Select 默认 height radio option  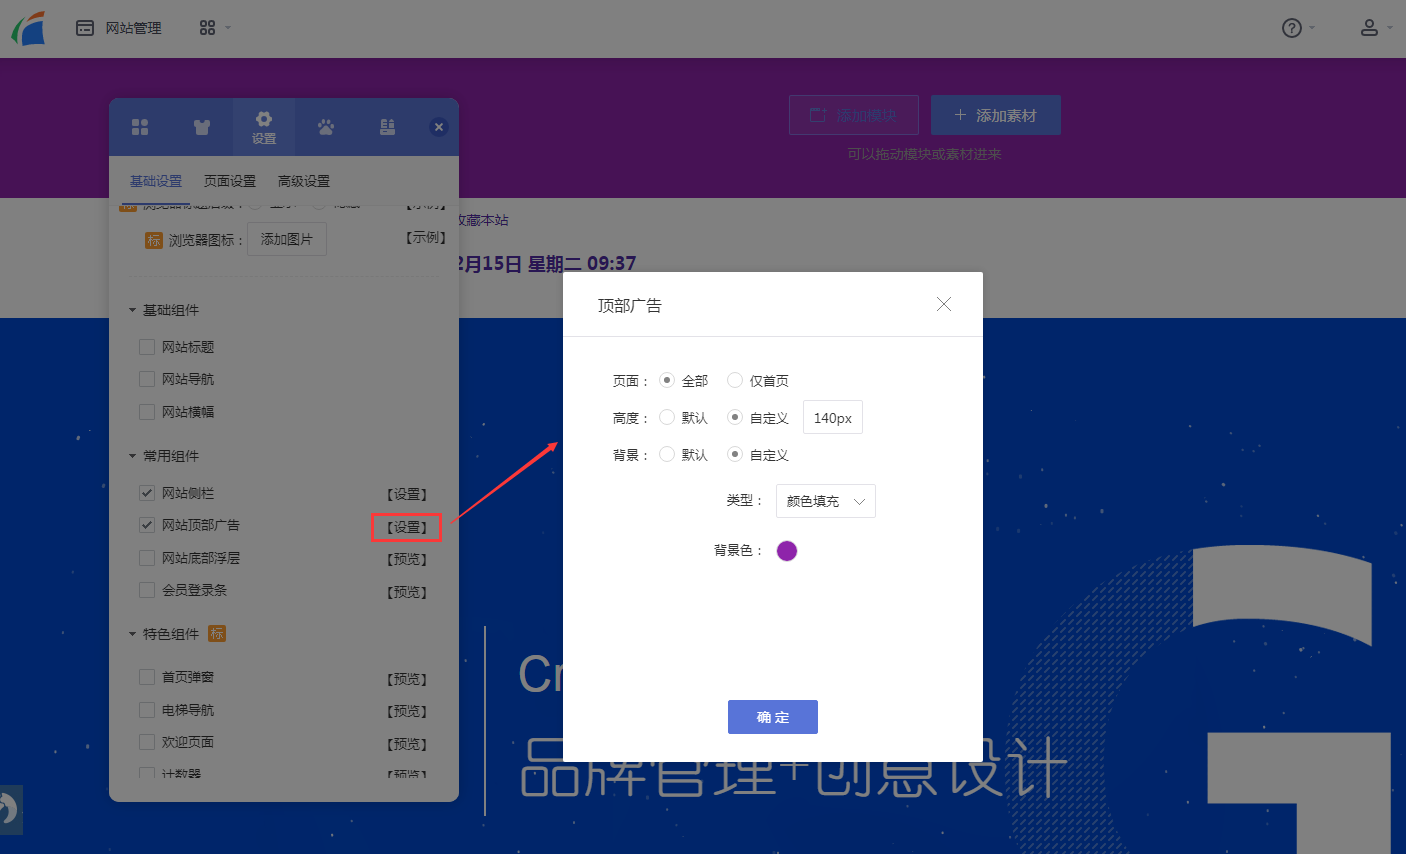tap(667, 417)
